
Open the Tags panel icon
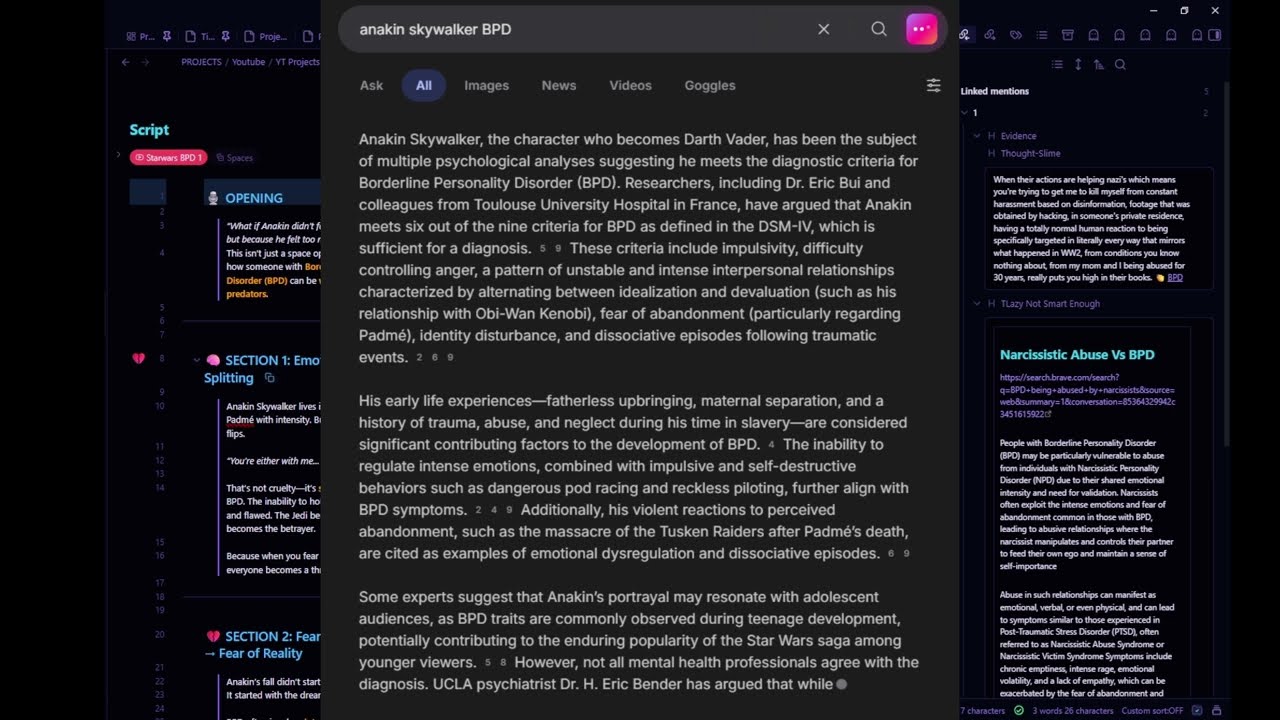coord(1016,35)
